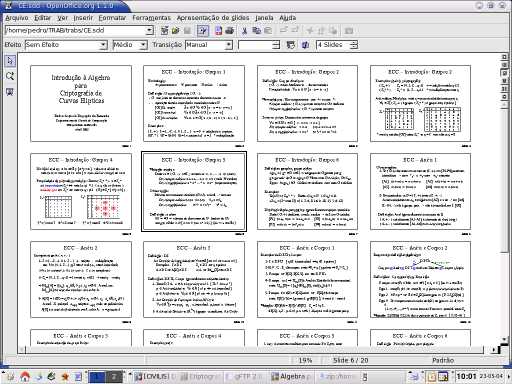
Task: Toggle Show/Hide Slide button
Action: click(305, 45)
